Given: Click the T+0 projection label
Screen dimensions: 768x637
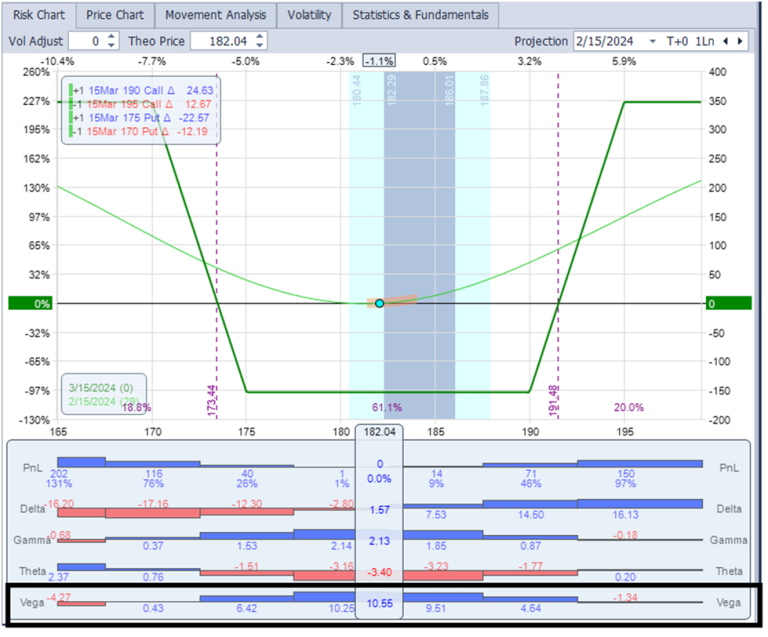Looking at the screenshot, I should [x=676, y=41].
